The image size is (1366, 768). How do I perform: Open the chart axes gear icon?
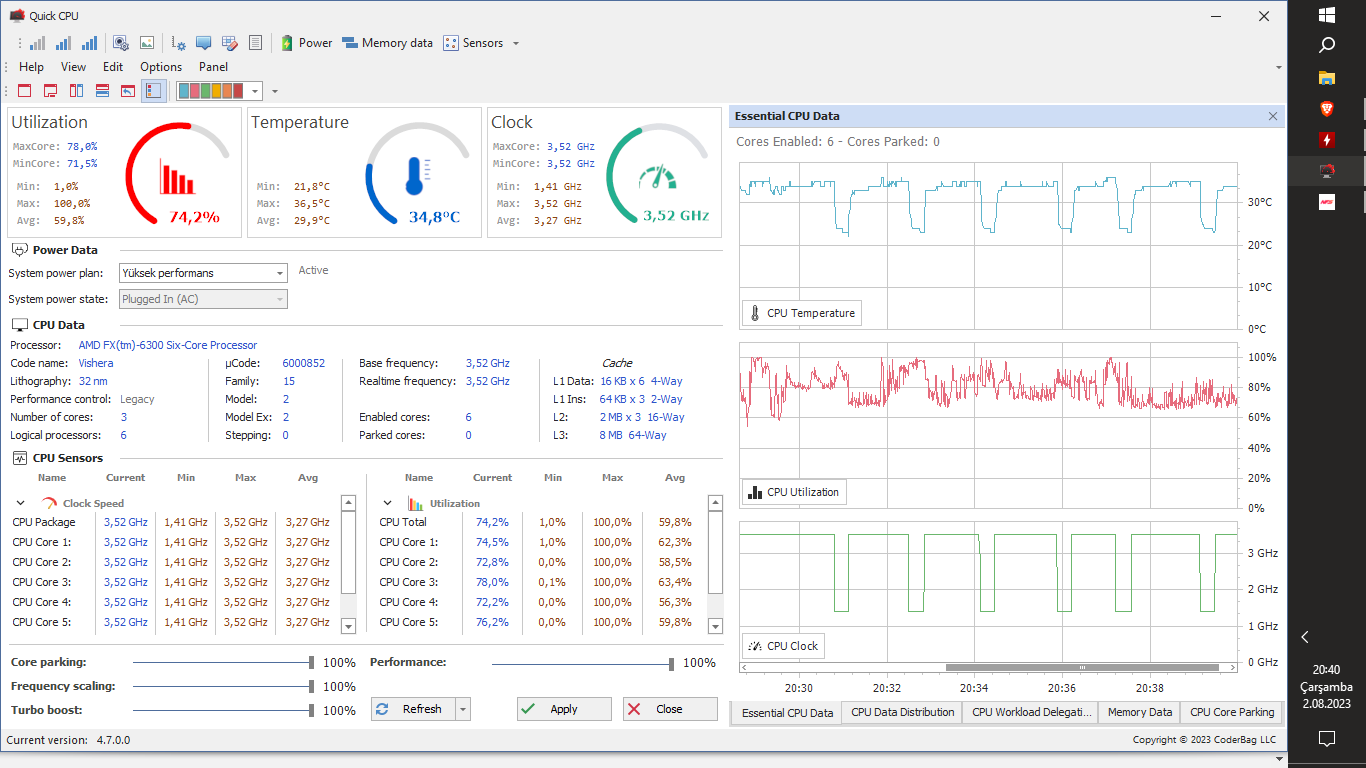178,43
